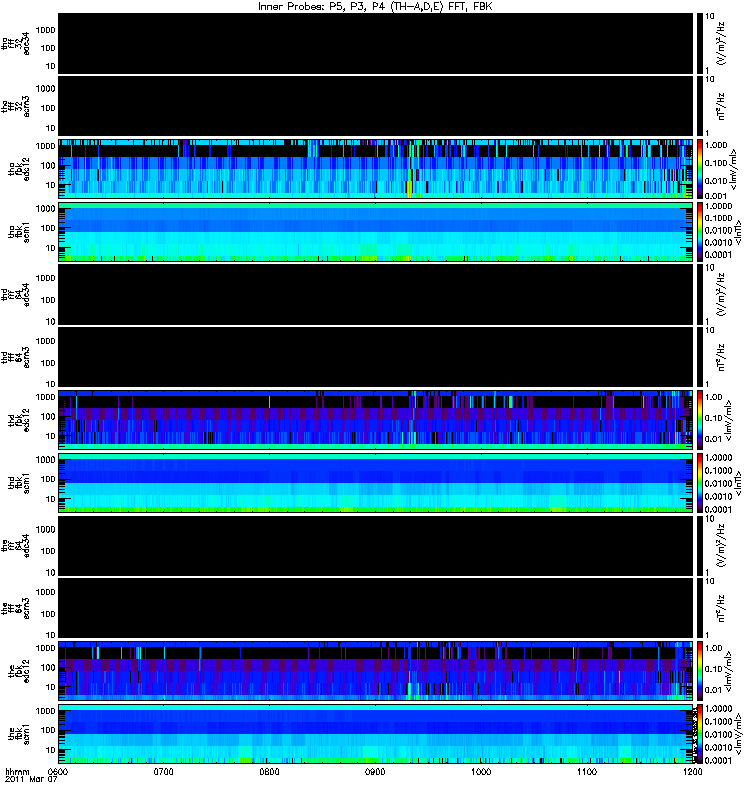Select the thd fbk scm1 spectrogram panel
The height and width of the screenshot is (800, 750).
click(x=376, y=483)
